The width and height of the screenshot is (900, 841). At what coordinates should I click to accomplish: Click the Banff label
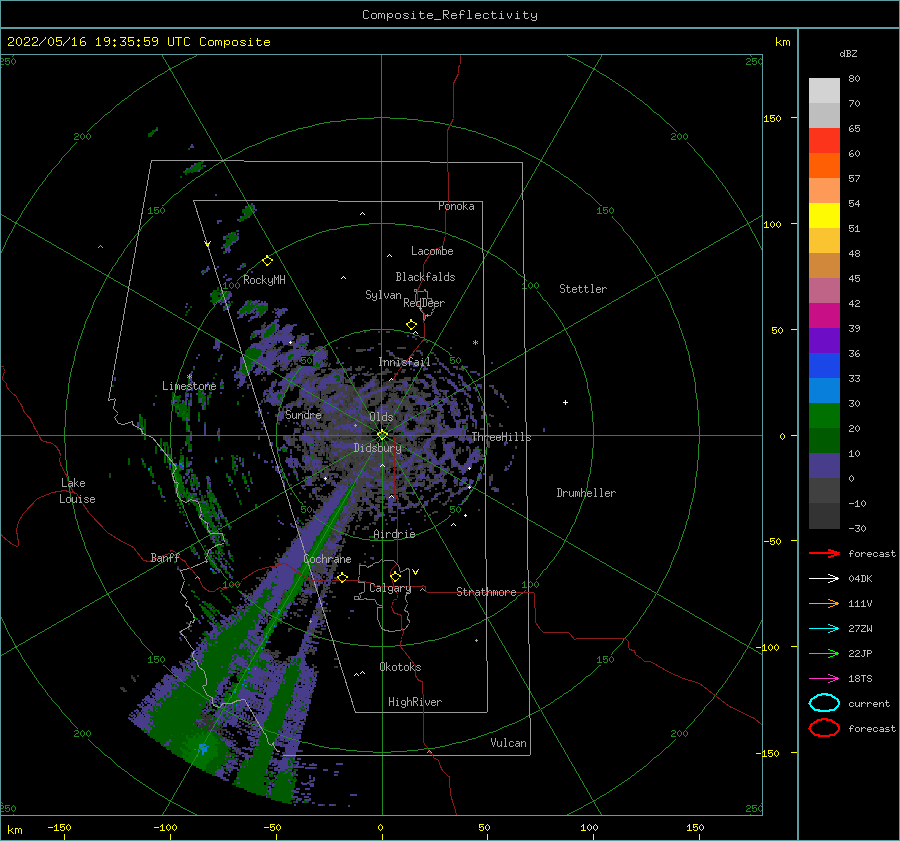[x=165, y=557]
